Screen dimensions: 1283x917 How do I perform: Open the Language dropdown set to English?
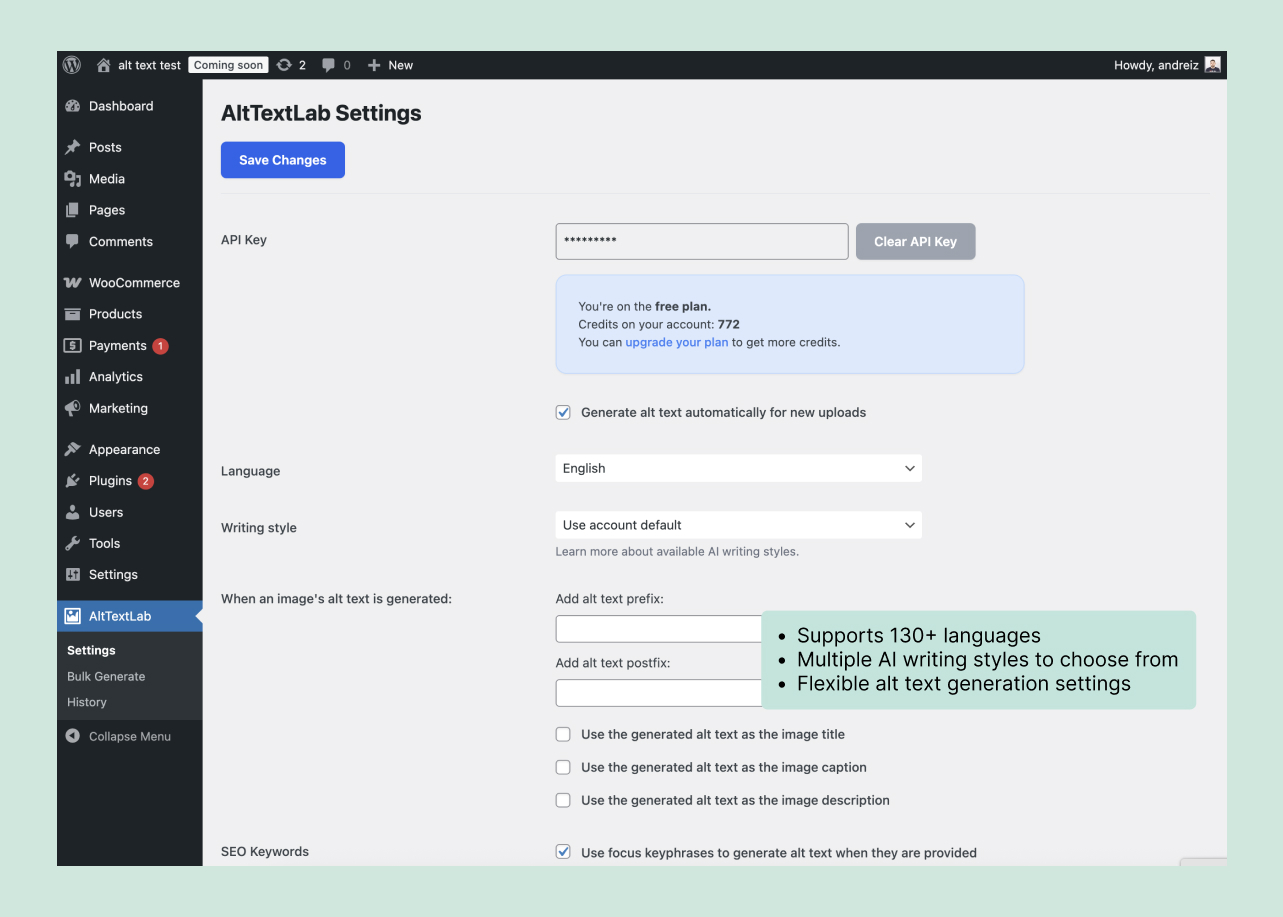tap(737, 468)
